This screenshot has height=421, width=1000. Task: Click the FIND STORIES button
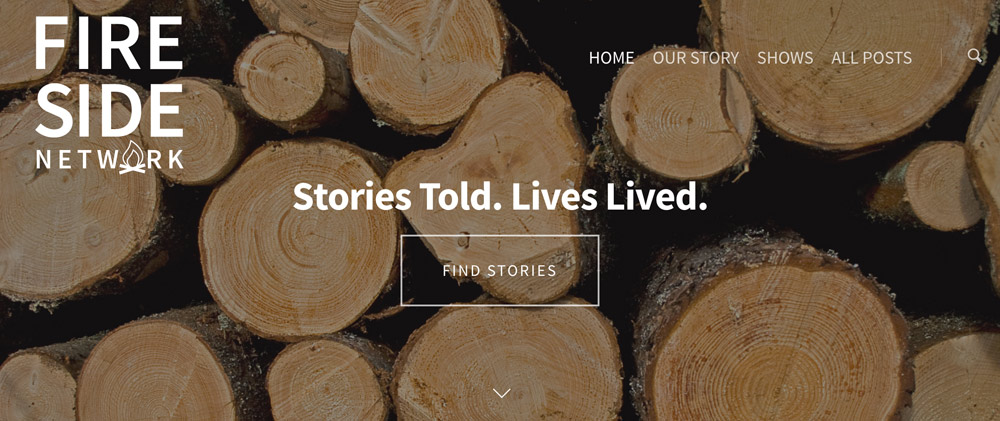pyautogui.click(x=499, y=270)
